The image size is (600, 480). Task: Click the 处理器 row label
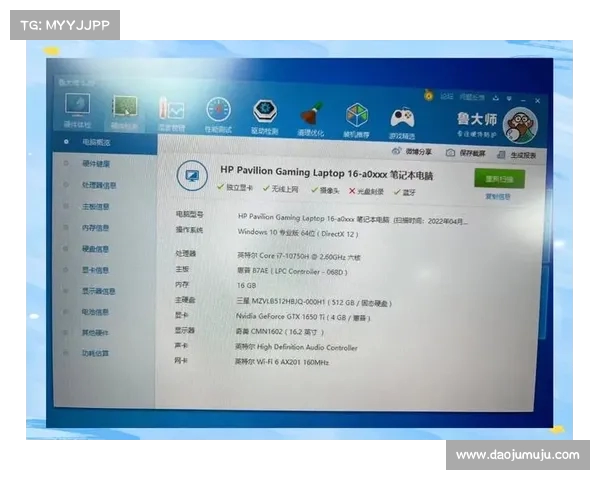pos(186,253)
